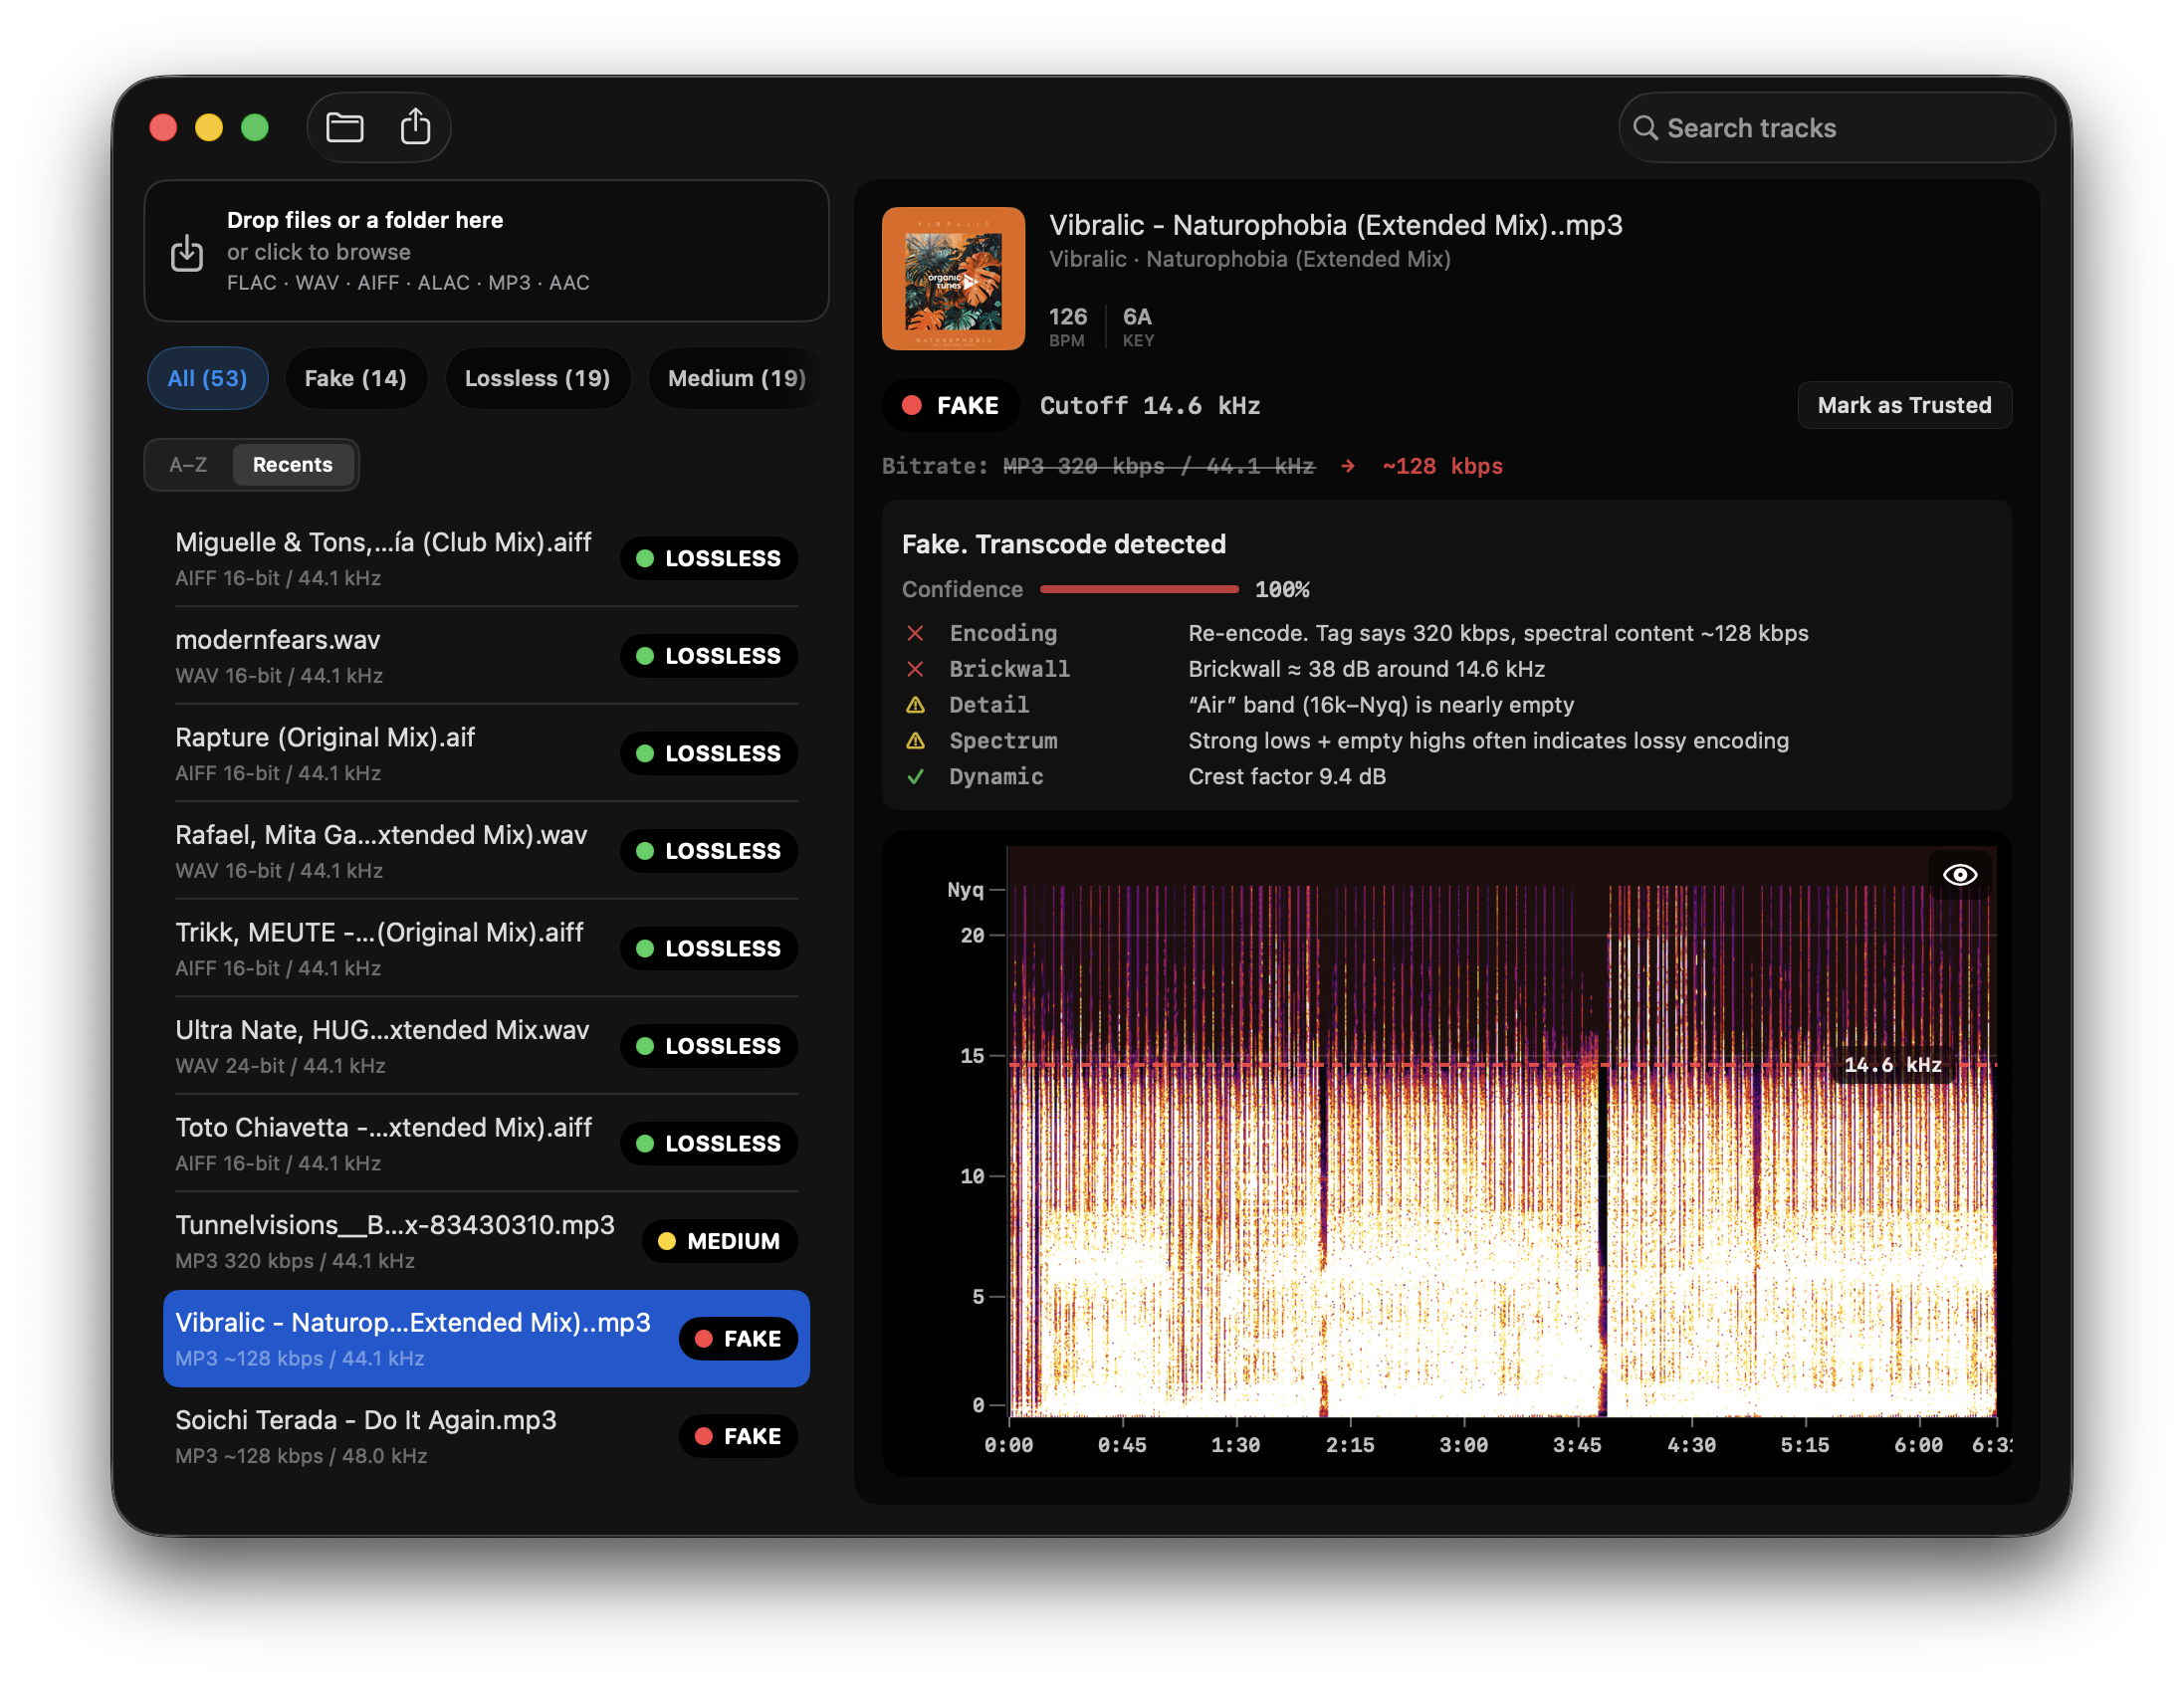
Task: Select Rapture (Original Mix).aif track
Action: coord(486,753)
